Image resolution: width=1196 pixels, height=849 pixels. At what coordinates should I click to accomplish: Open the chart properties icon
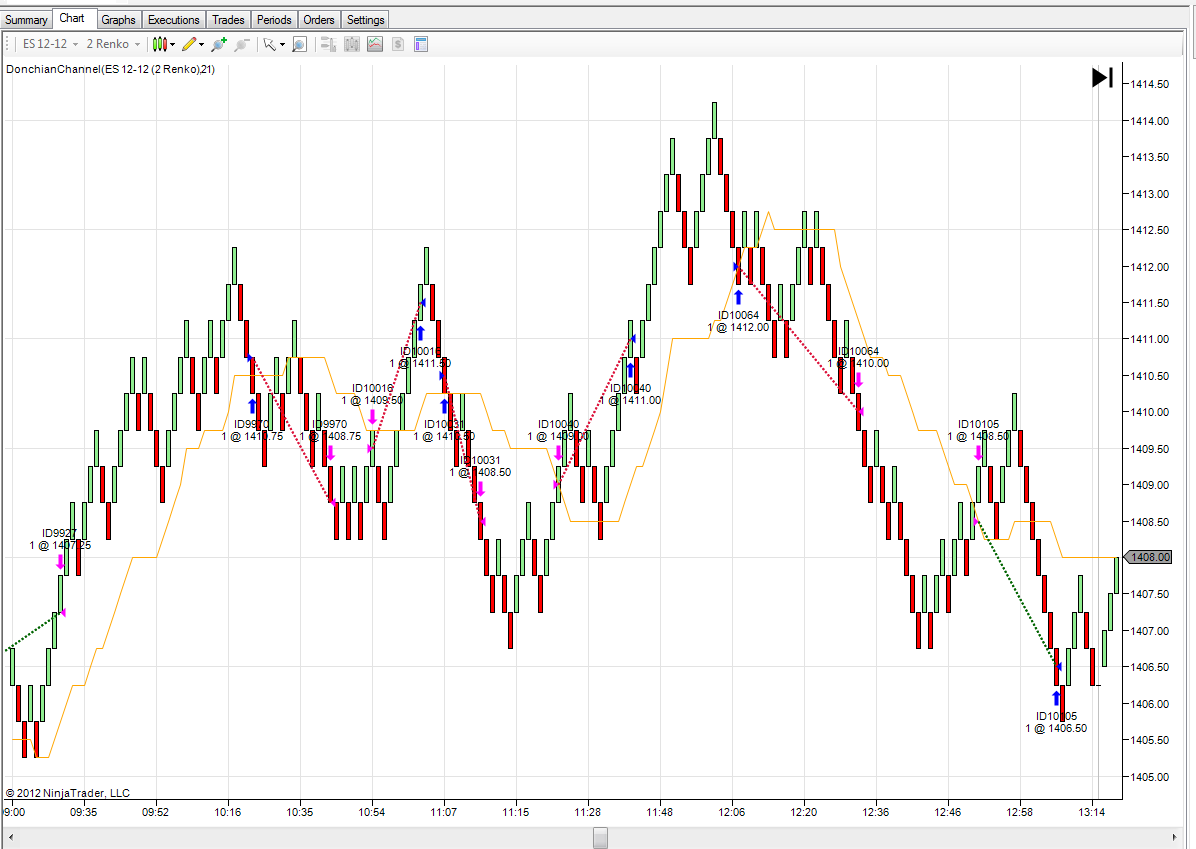tap(421, 44)
